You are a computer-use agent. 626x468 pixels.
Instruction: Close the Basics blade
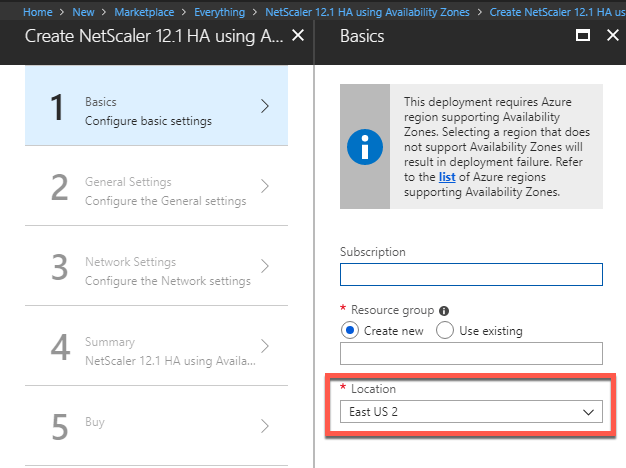(x=613, y=36)
